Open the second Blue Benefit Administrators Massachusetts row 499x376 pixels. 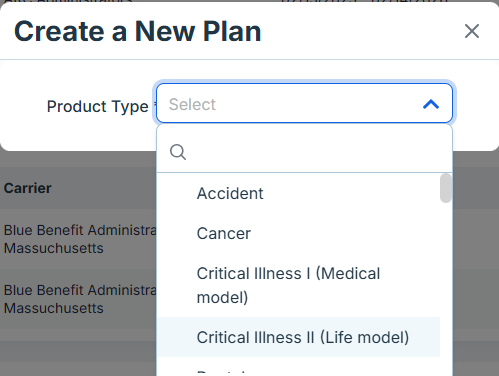(79, 299)
